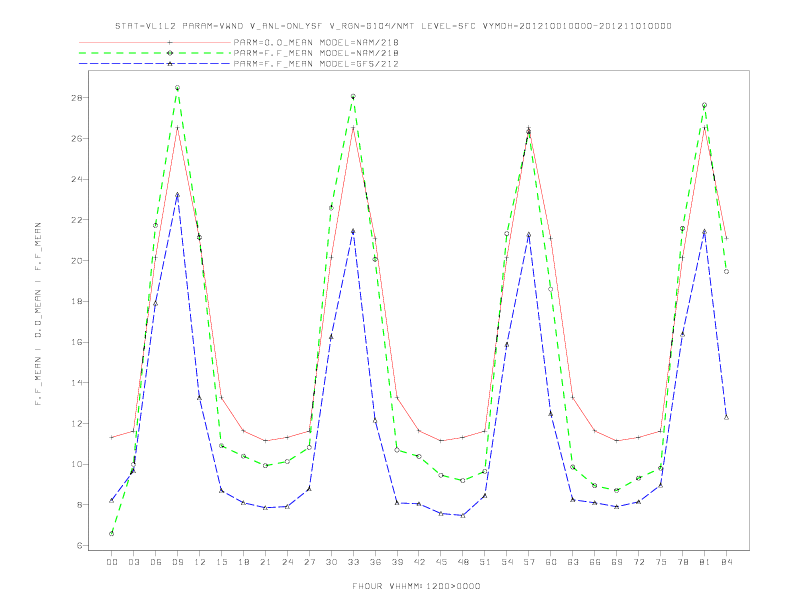This screenshot has width=792, height=612.
Task: Click legend text PARM=O.O_MEAN MODEL=NAM/218
Action: point(316,42)
